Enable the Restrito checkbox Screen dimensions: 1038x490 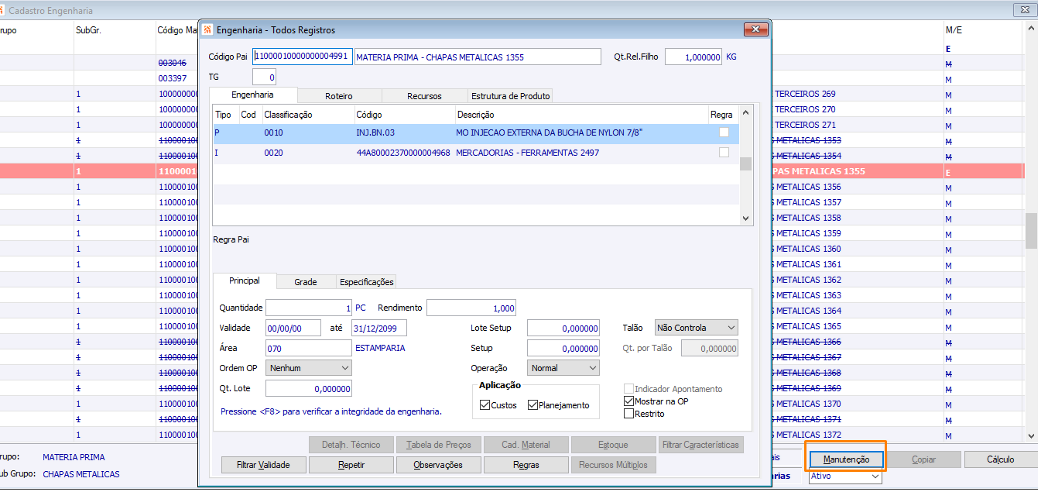(x=629, y=414)
